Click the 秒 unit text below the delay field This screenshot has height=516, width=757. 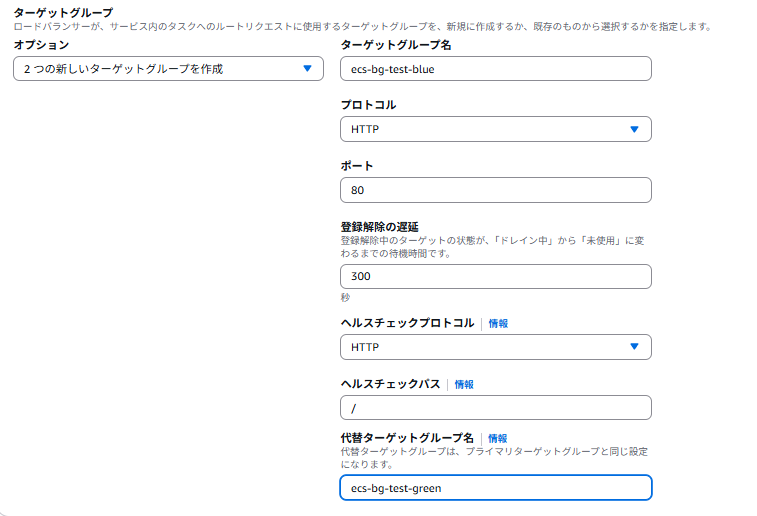pos(345,298)
